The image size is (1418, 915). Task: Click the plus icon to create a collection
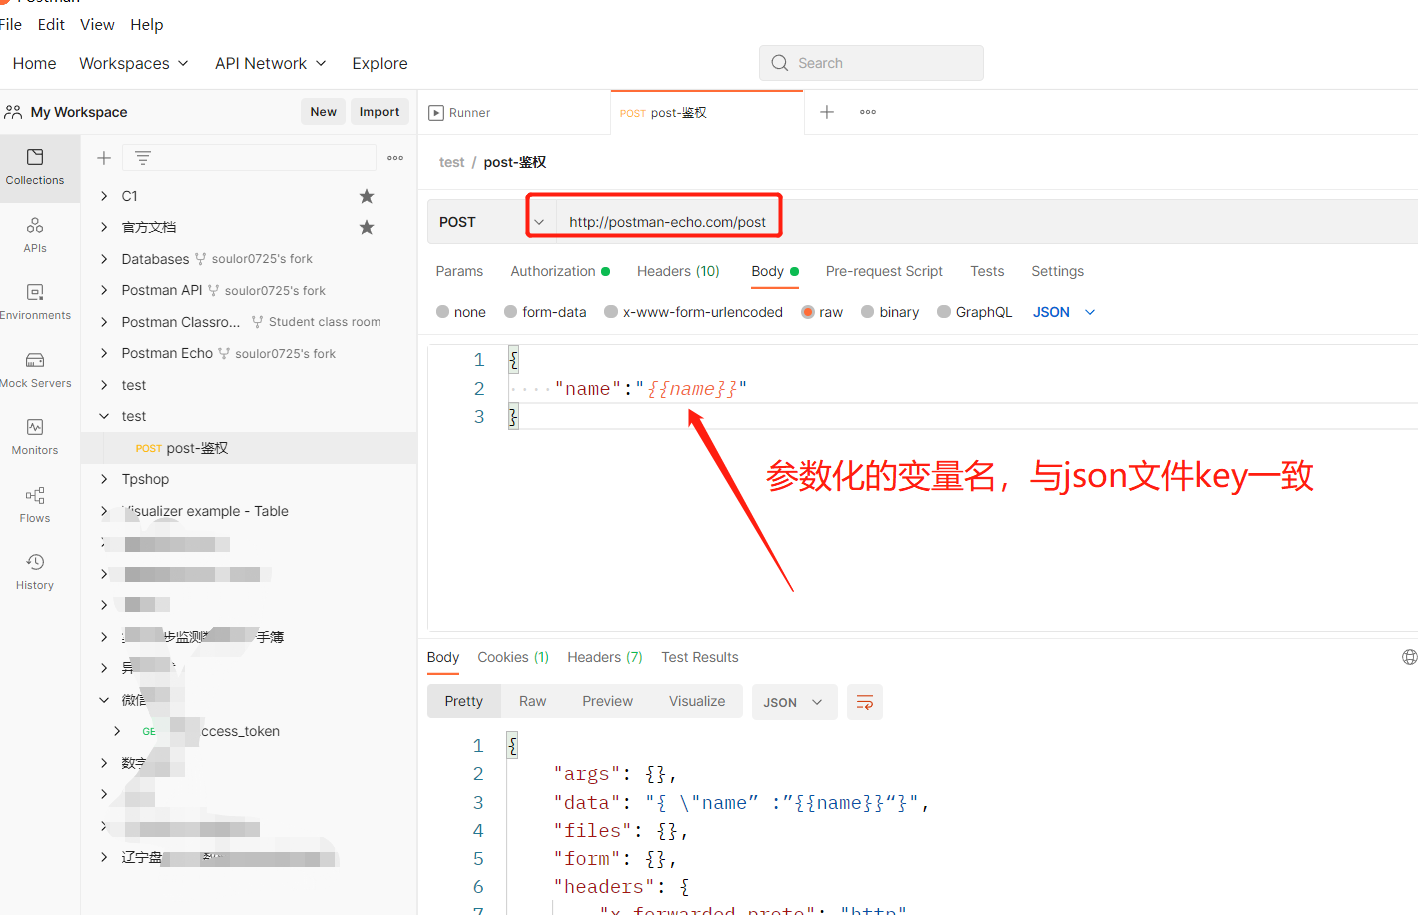pos(104,158)
